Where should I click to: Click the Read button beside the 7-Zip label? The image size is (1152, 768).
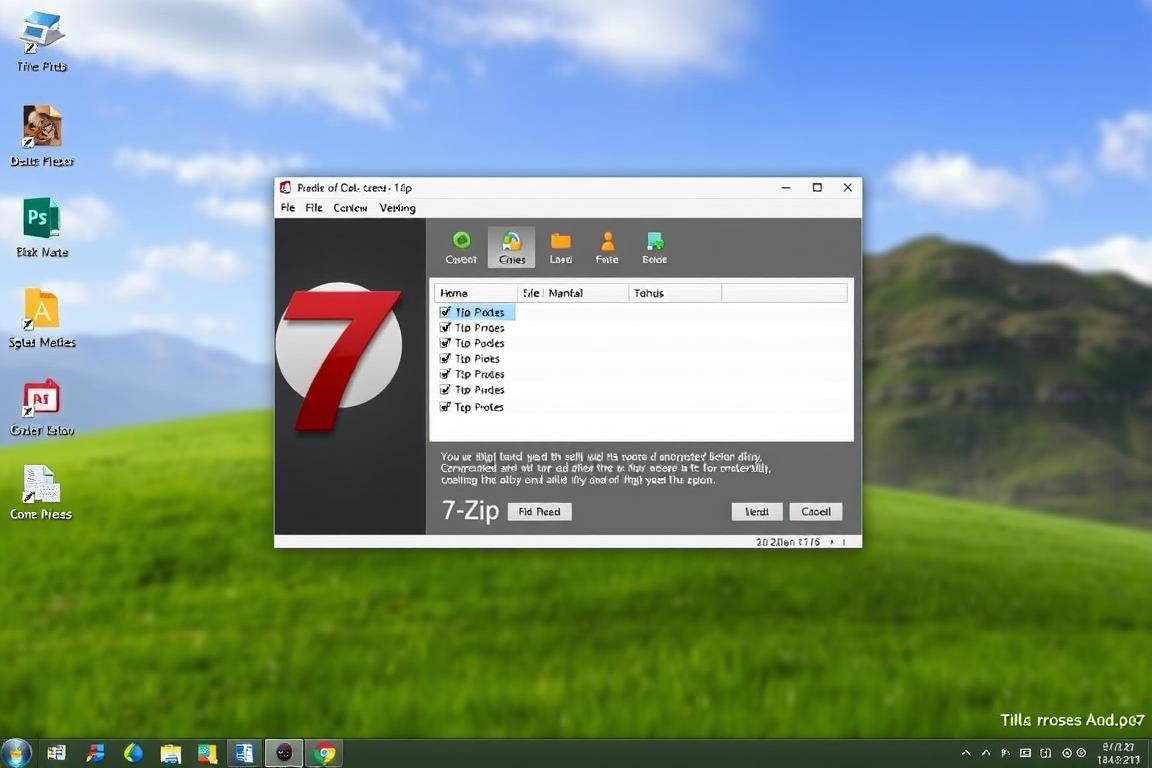539,511
